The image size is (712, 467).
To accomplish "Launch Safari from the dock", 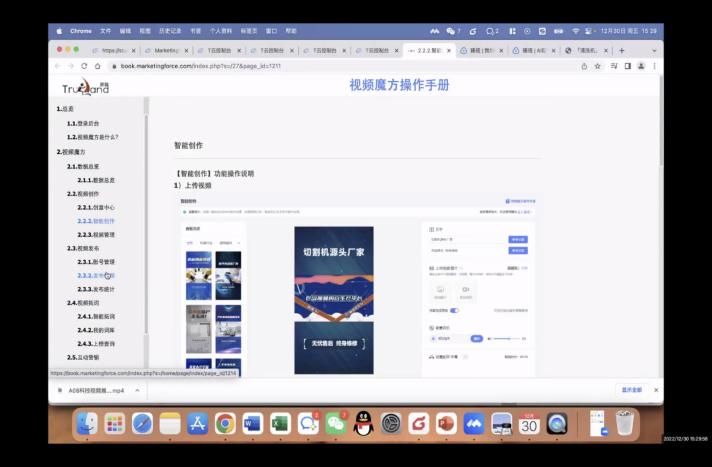I will pyautogui.click(x=143, y=424).
